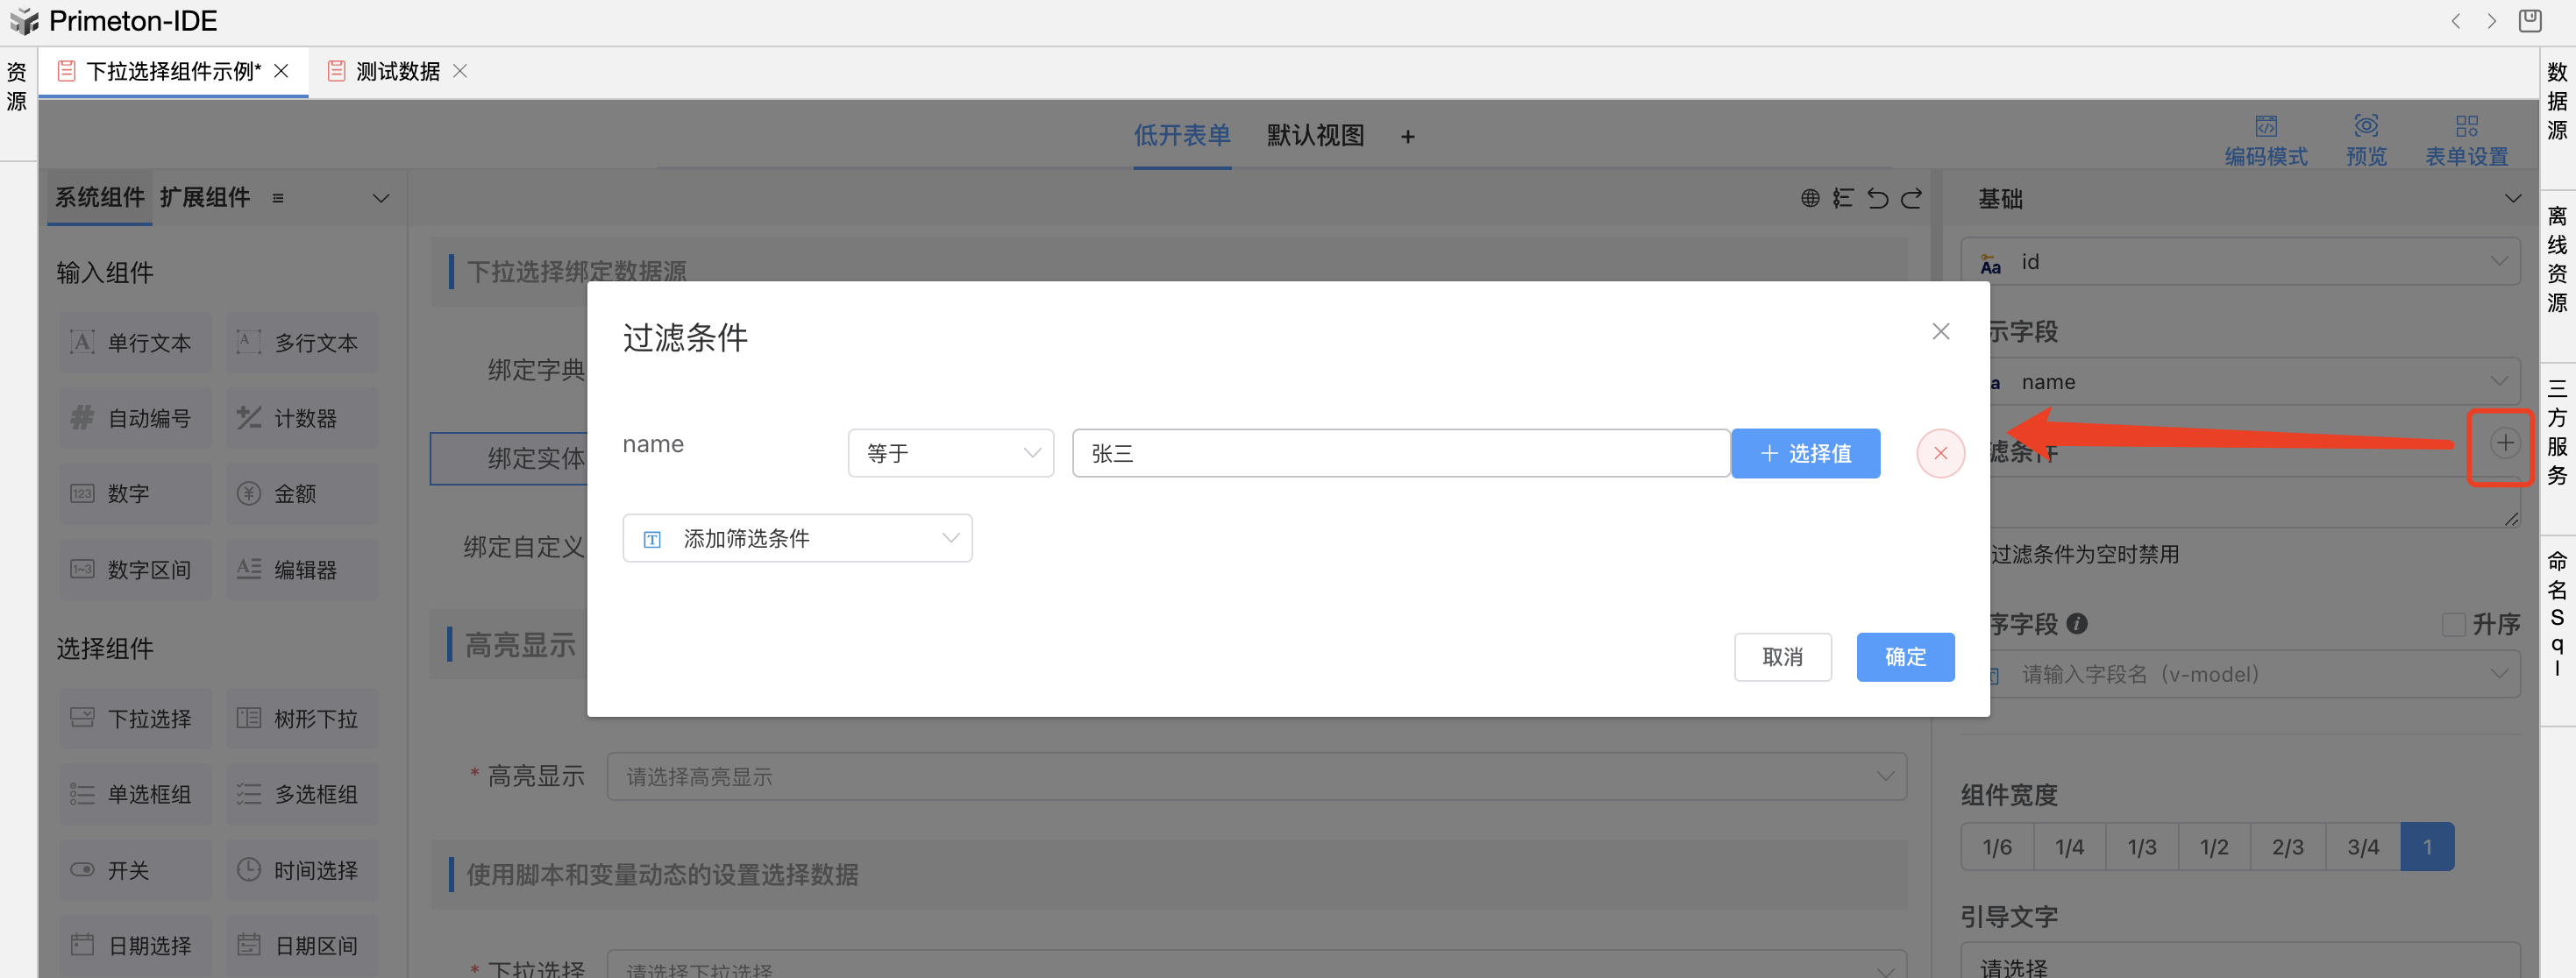
Task: Click the redo arrow icon
Action: (x=1911, y=198)
